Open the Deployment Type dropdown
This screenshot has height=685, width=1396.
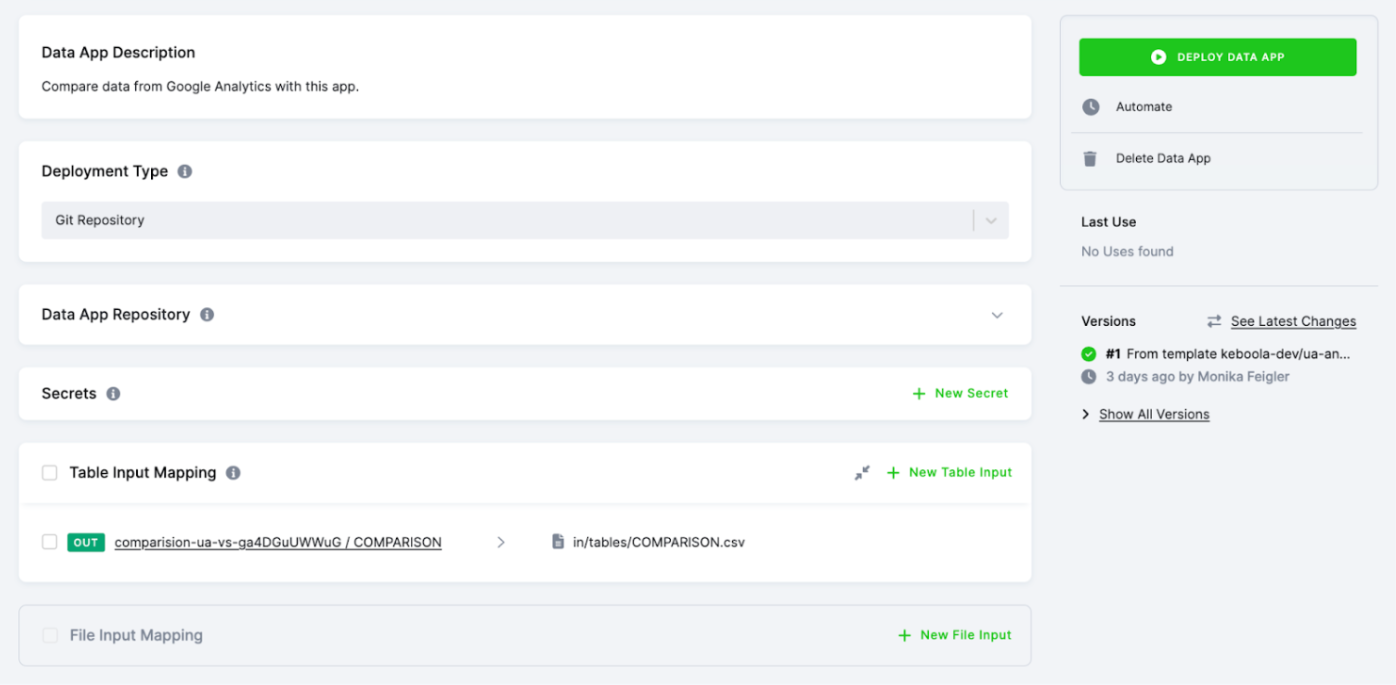tap(991, 219)
